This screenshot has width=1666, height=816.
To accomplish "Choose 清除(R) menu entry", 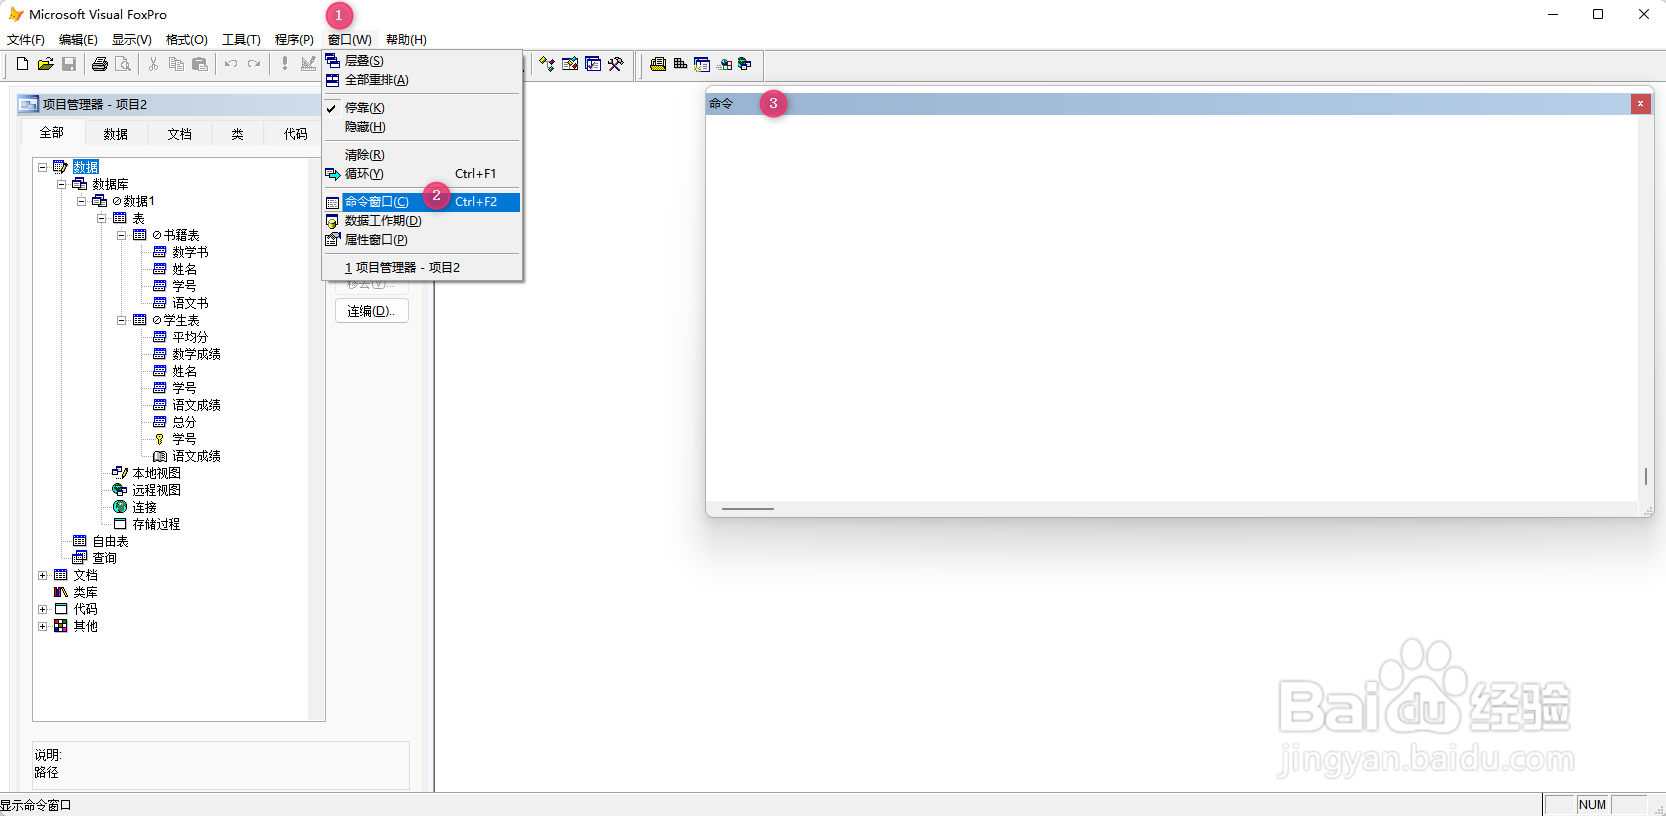I will [x=421, y=155].
